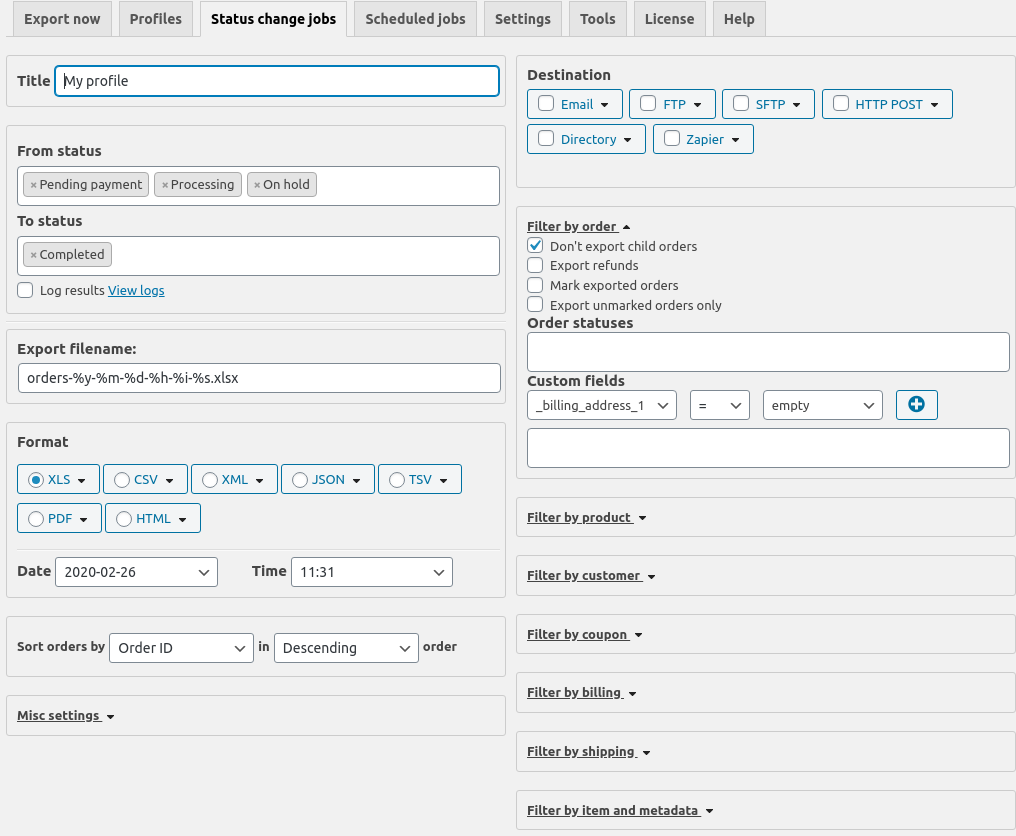The width and height of the screenshot is (1016, 836).
Task: Select the TSV format radio button
Action: point(397,480)
